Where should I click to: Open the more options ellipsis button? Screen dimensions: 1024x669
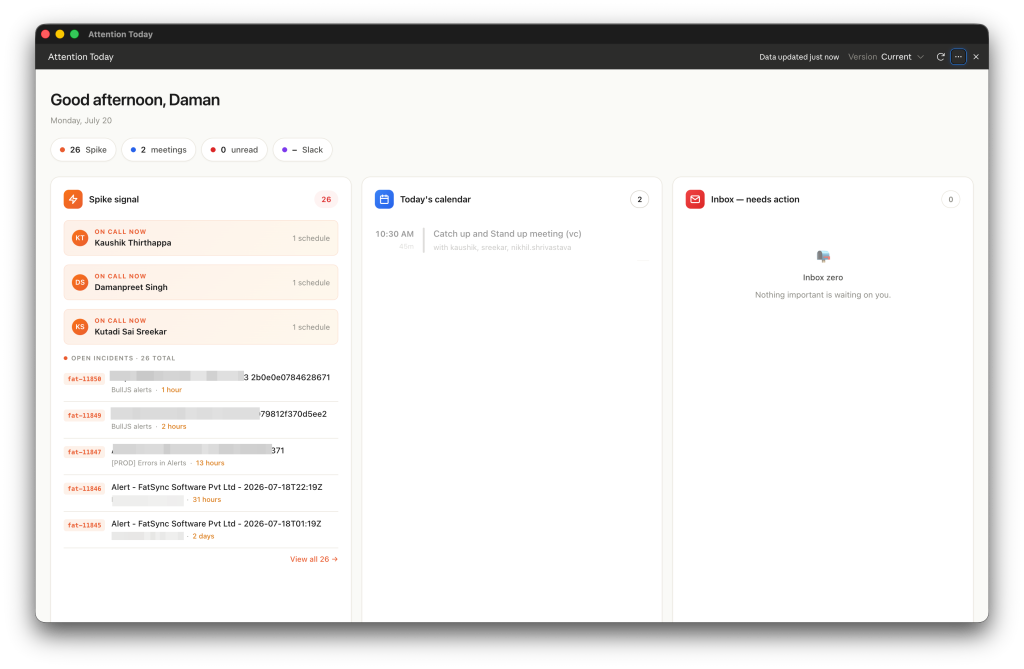pyautogui.click(x=958, y=57)
